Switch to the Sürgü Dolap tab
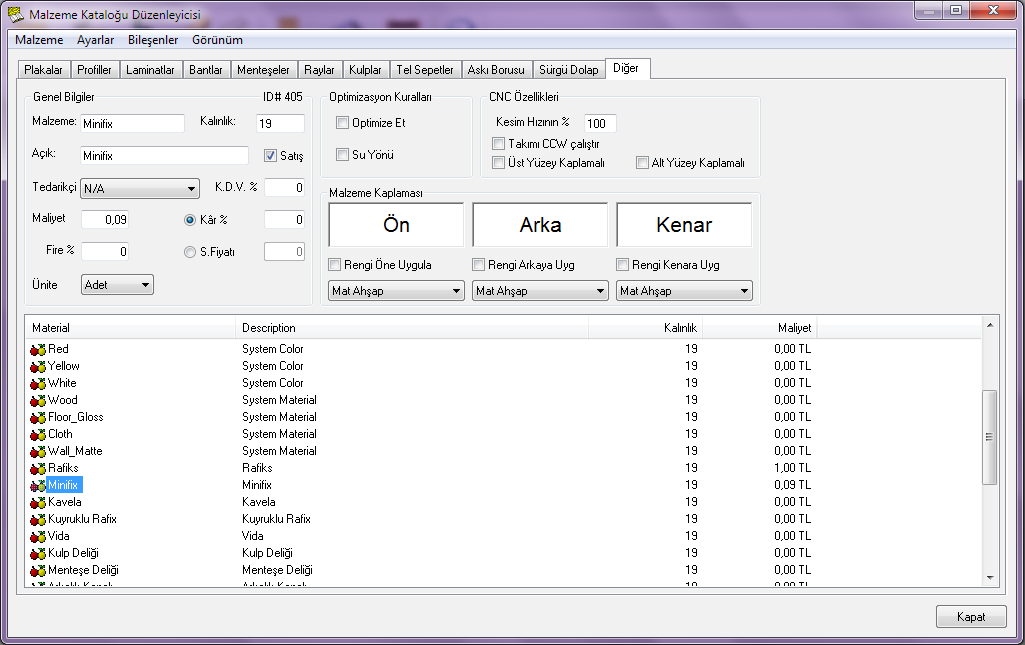 click(x=569, y=70)
